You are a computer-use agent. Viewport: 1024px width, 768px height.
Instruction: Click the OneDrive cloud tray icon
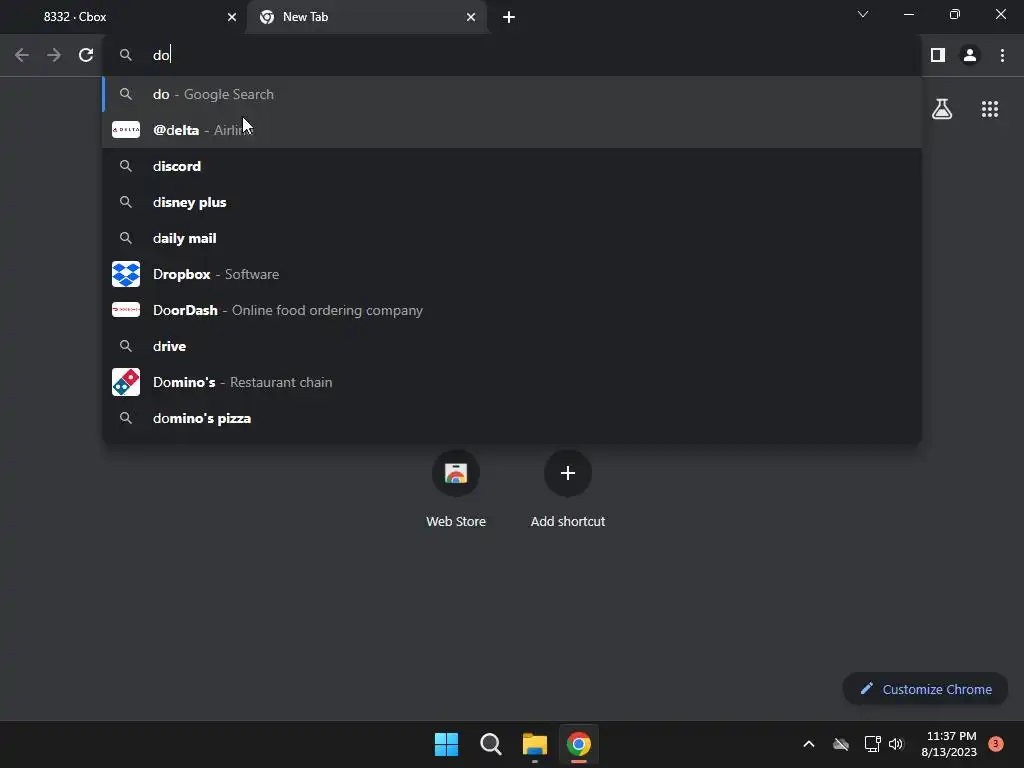pyautogui.click(x=841, y=744)
